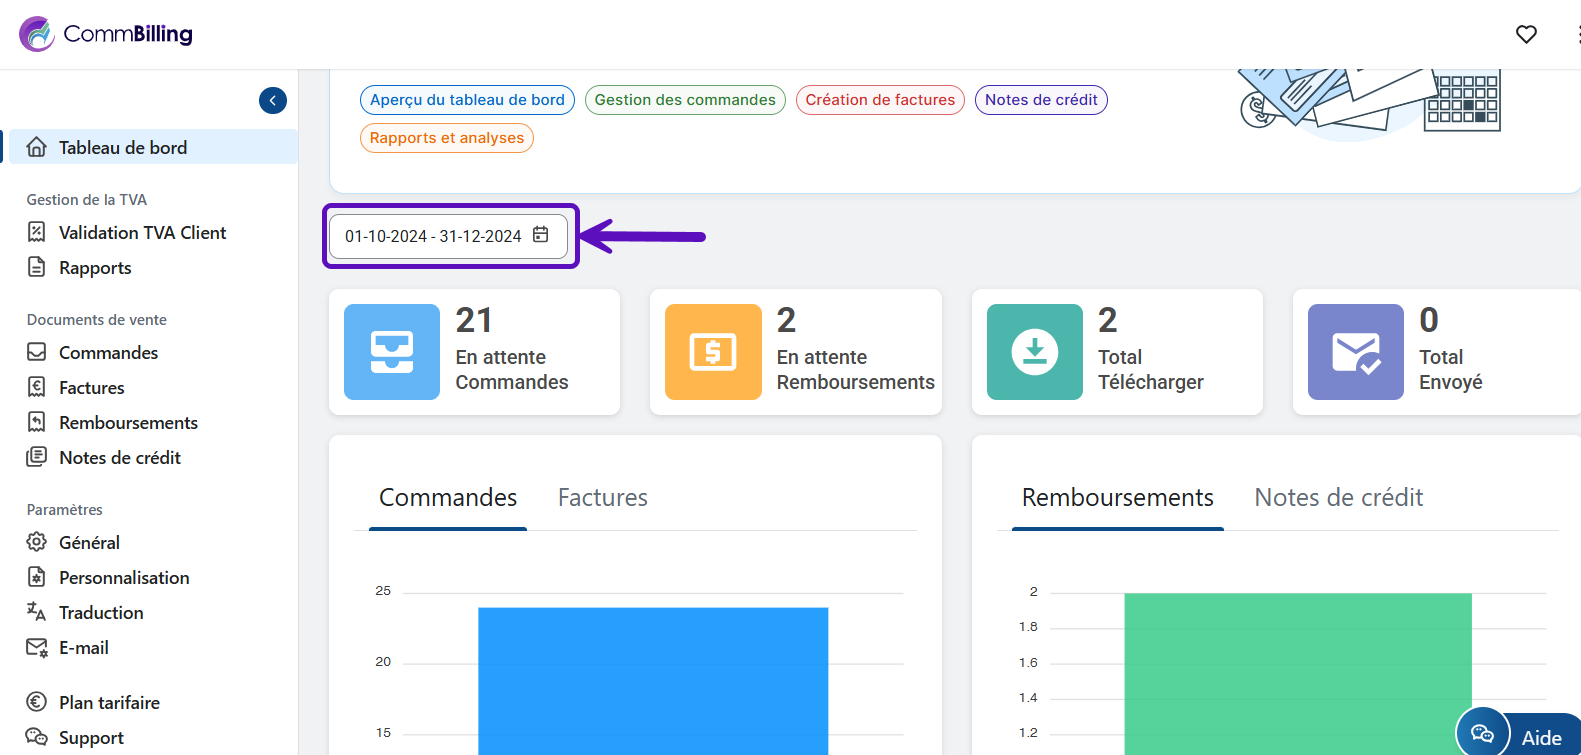
Task: Select the Commandes chart tab
Action: [448, 498]
